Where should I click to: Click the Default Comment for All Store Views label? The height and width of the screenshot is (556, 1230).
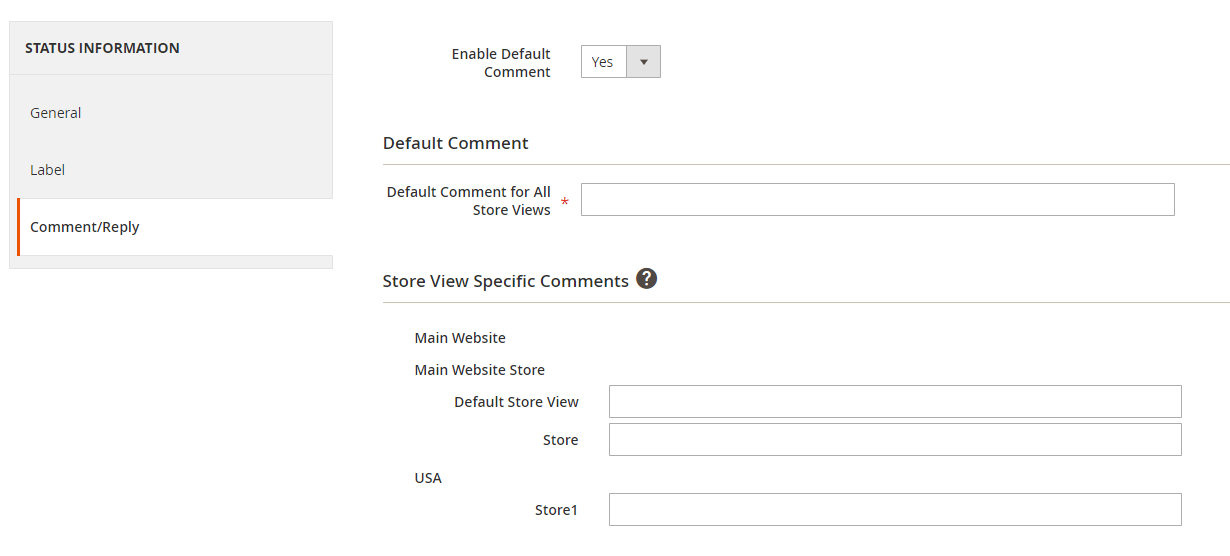pos(469,200)
